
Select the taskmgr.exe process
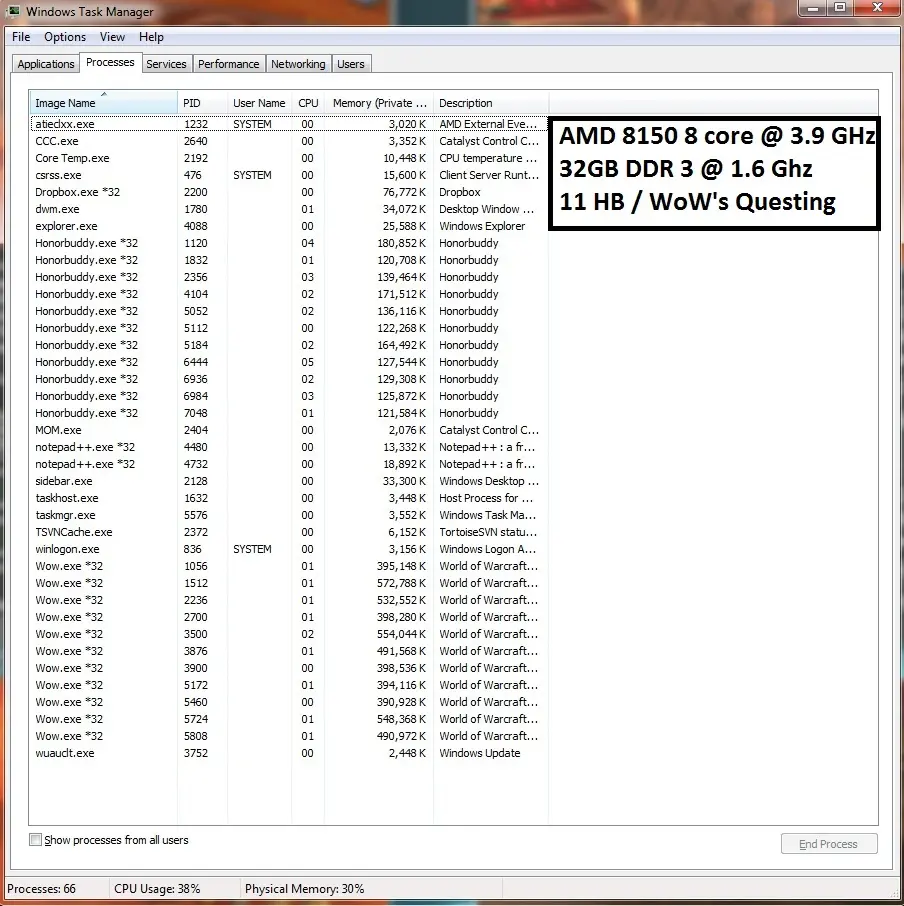[x=288, y=515]
